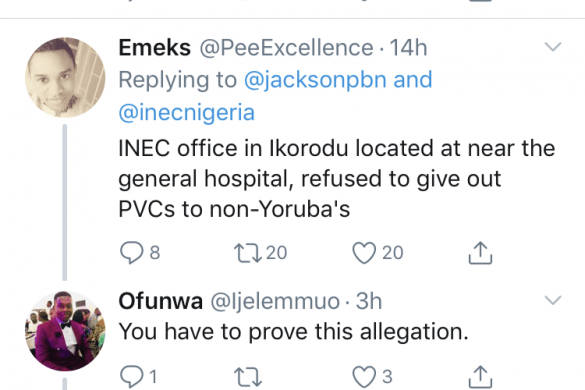Share Emeks' tweet via share icon
The width and height of the screenshot is (585, 390).
point(480,253)
